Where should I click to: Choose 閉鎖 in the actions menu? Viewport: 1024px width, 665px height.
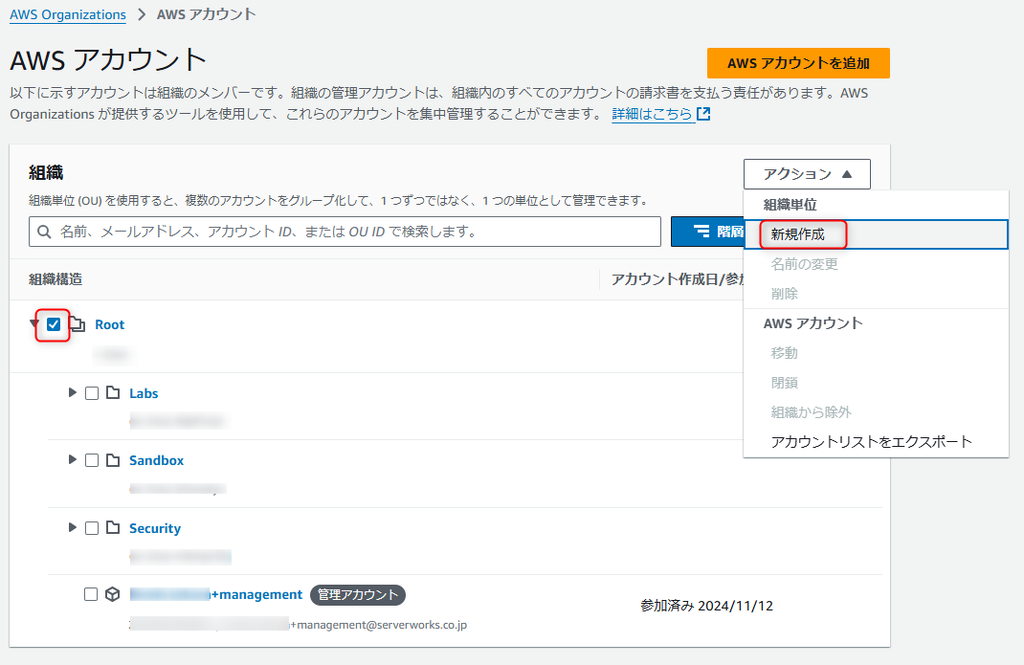coord(876,382)
